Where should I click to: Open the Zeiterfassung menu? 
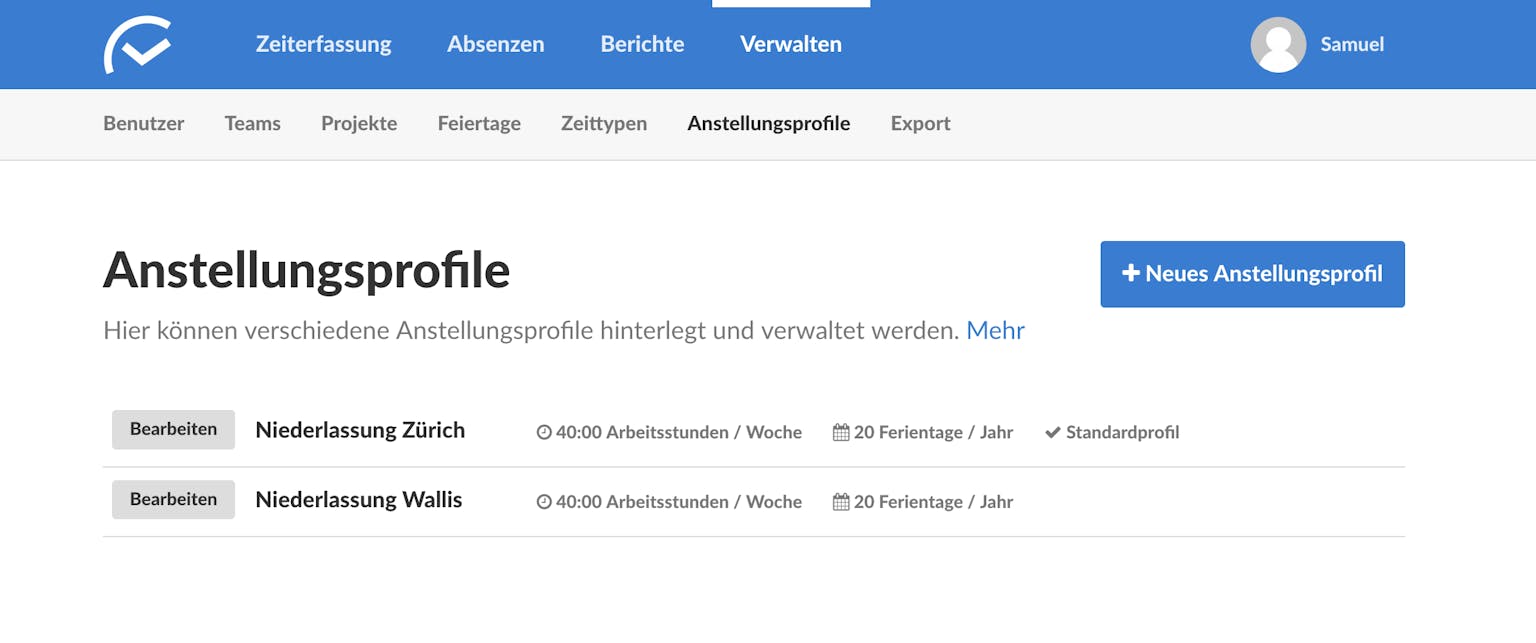click(324, 44)
